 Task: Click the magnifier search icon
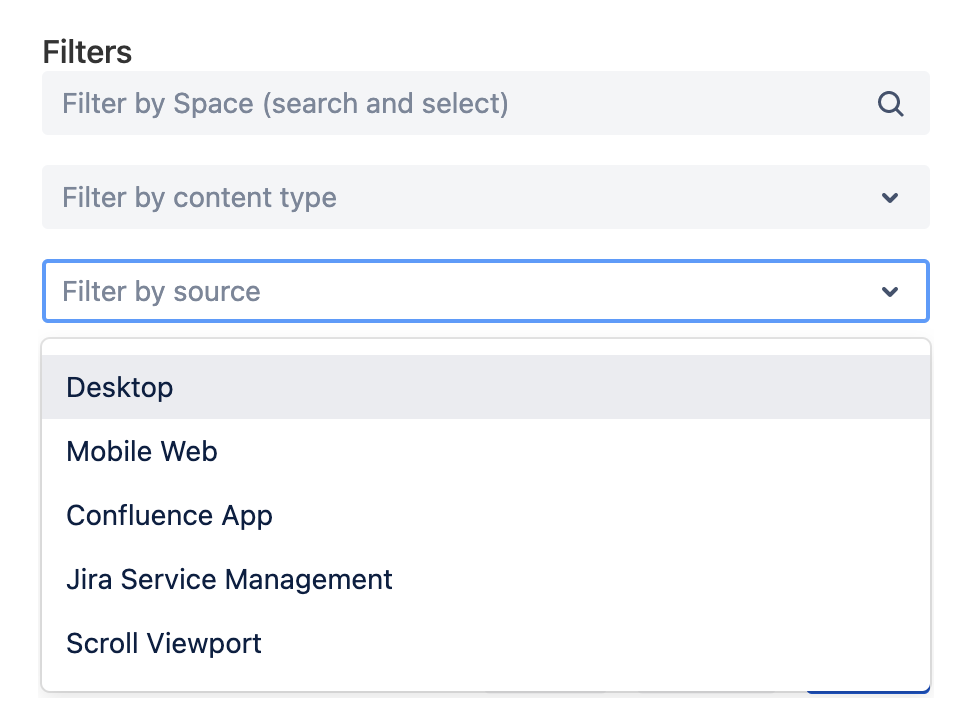coord(890,104)
